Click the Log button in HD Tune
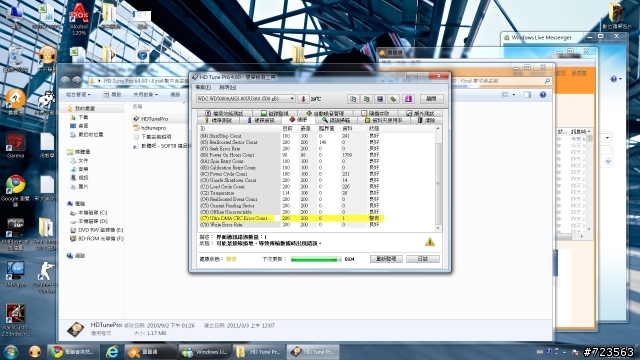Image resolution: width=640 pixels, height=360 pixels. point(422,259)
